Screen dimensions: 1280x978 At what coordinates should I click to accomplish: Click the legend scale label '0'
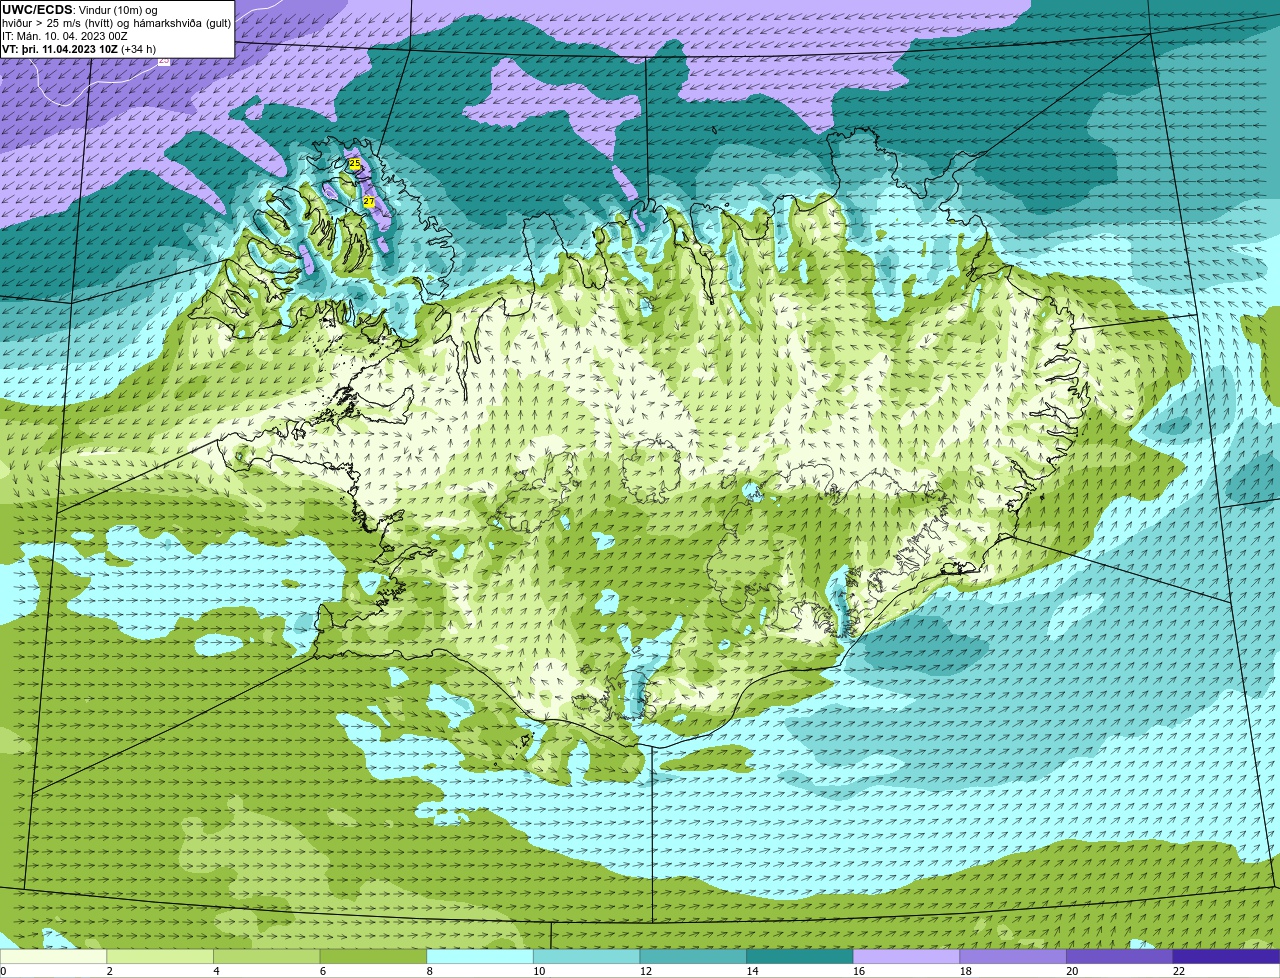click(3, 971)
